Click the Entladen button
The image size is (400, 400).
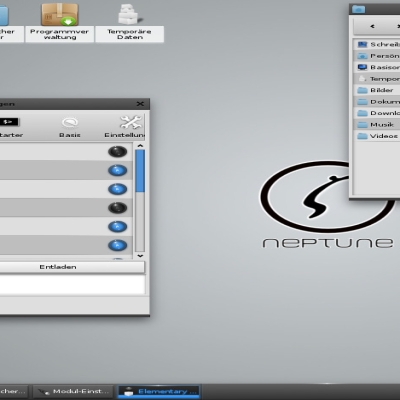(x=72, y=267)
